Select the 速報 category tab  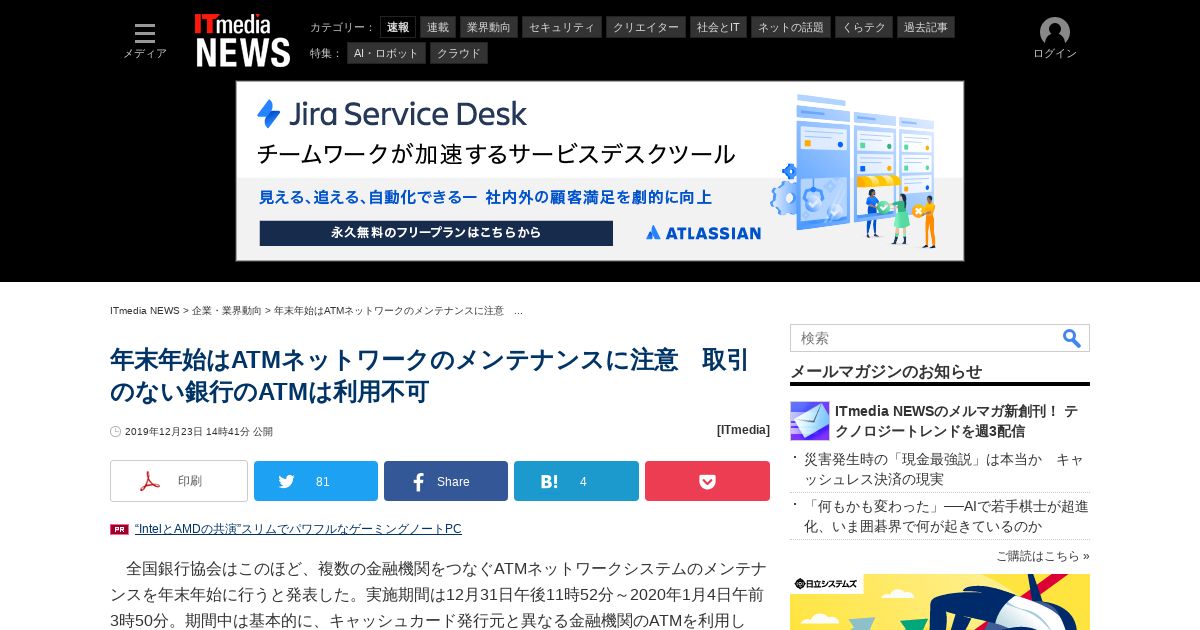click(x=398, y=27)
